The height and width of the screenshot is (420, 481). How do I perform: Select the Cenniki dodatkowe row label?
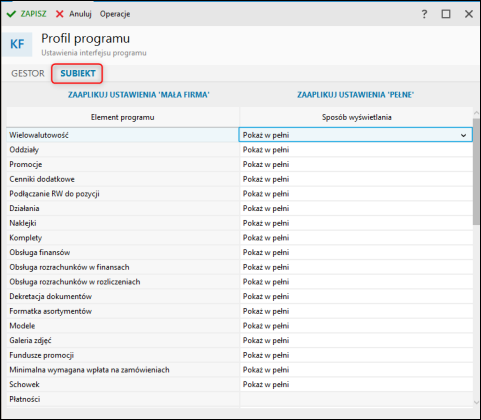point(42,179)
